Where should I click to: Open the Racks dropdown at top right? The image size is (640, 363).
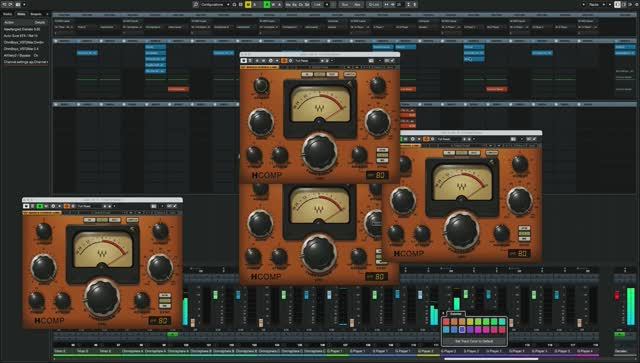click(595, 4)
